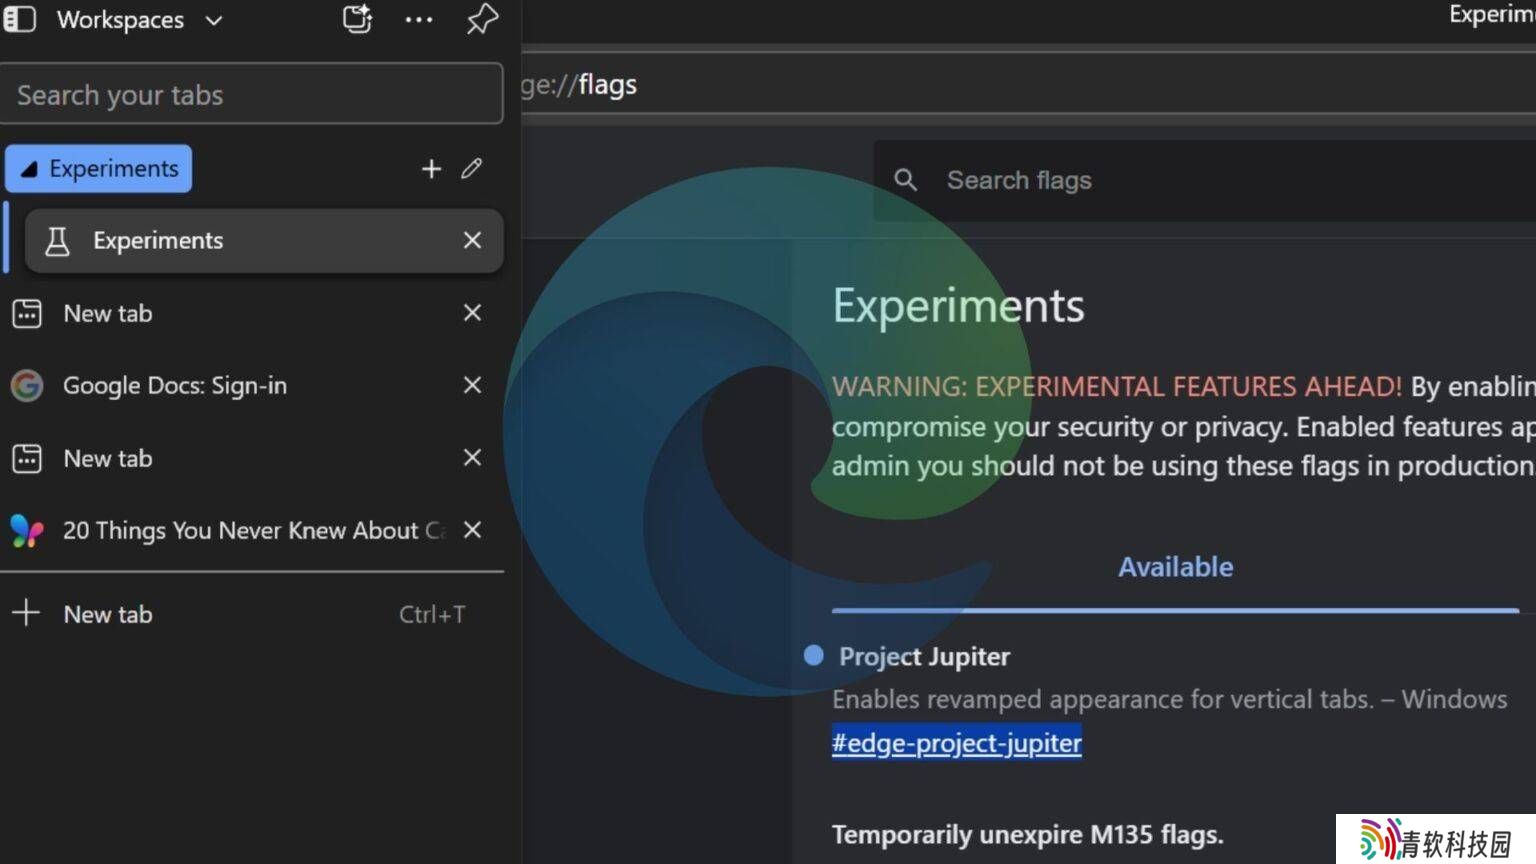1536x864 pixels.
Task: Switch to first New tab entry
Action: (x=252, y=313)
